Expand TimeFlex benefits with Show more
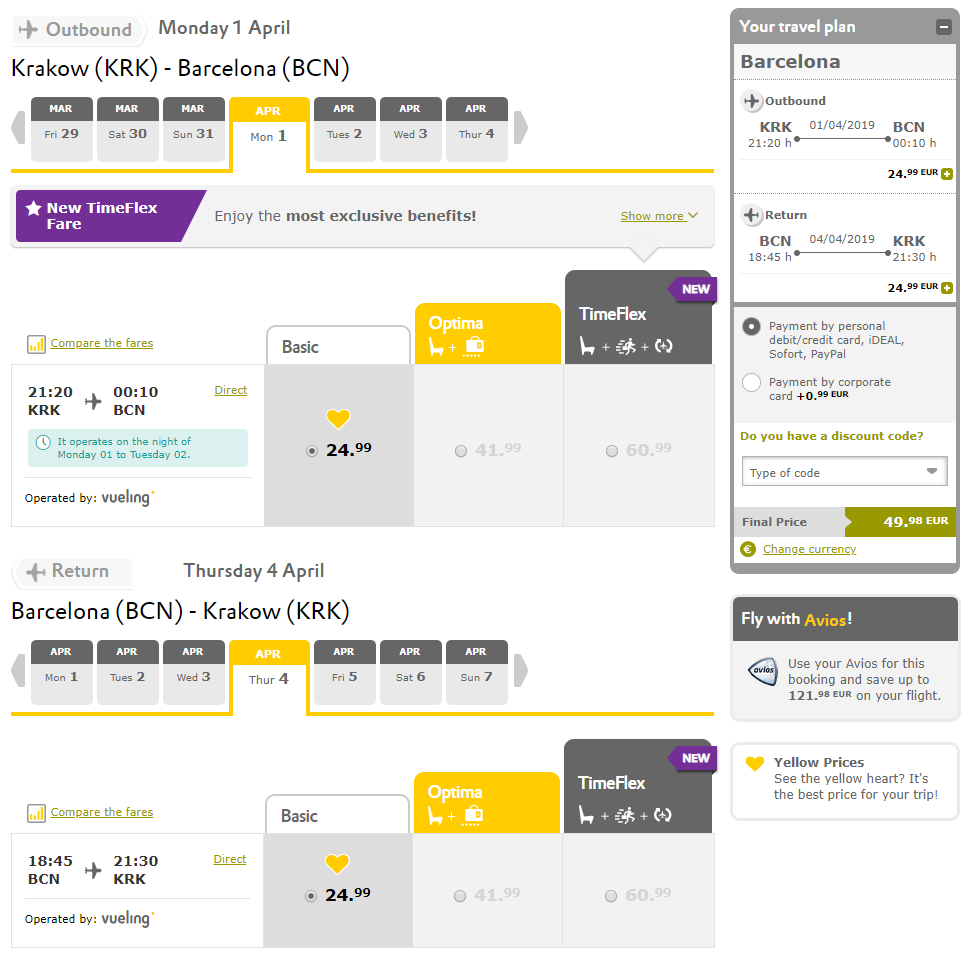The image size is (973, 956). (658, 216)
